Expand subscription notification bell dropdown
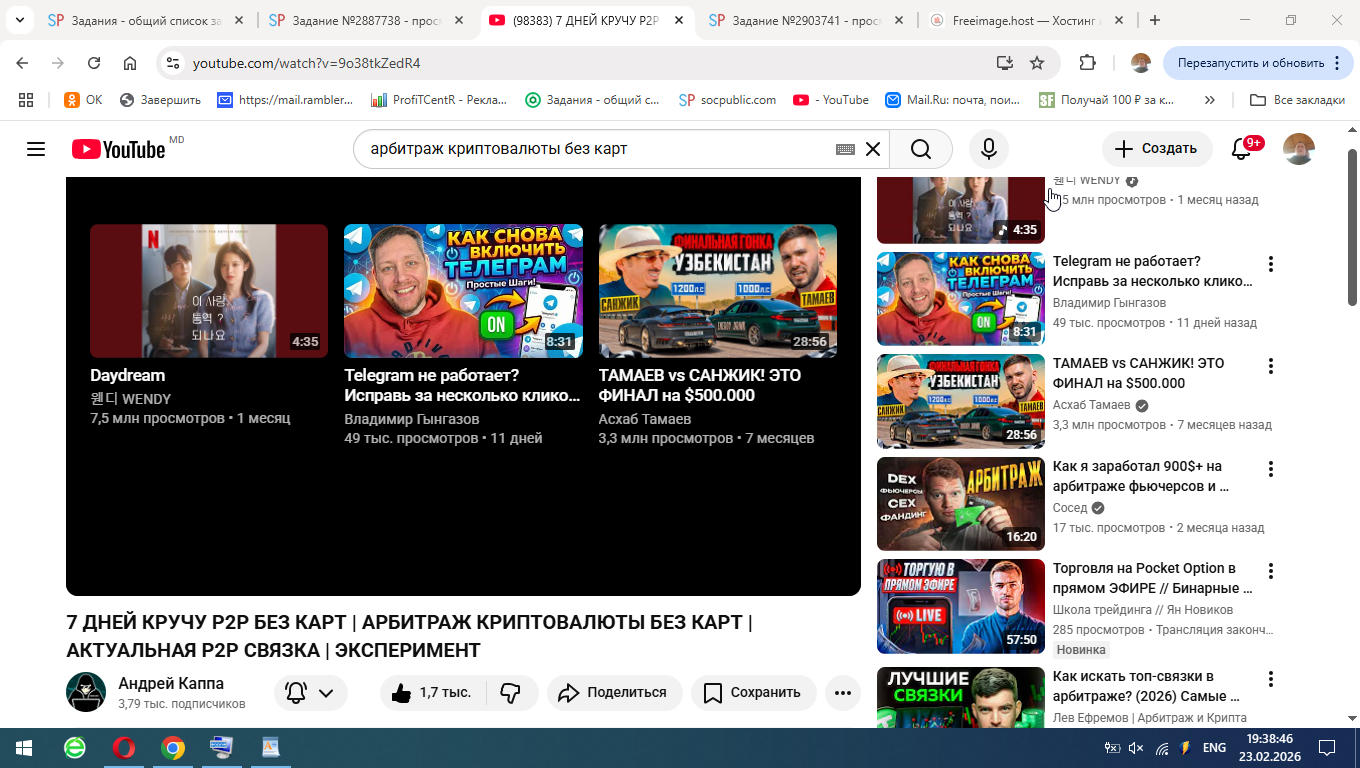The height and width of the screenshot is (768, 1360). click(311, 692)
